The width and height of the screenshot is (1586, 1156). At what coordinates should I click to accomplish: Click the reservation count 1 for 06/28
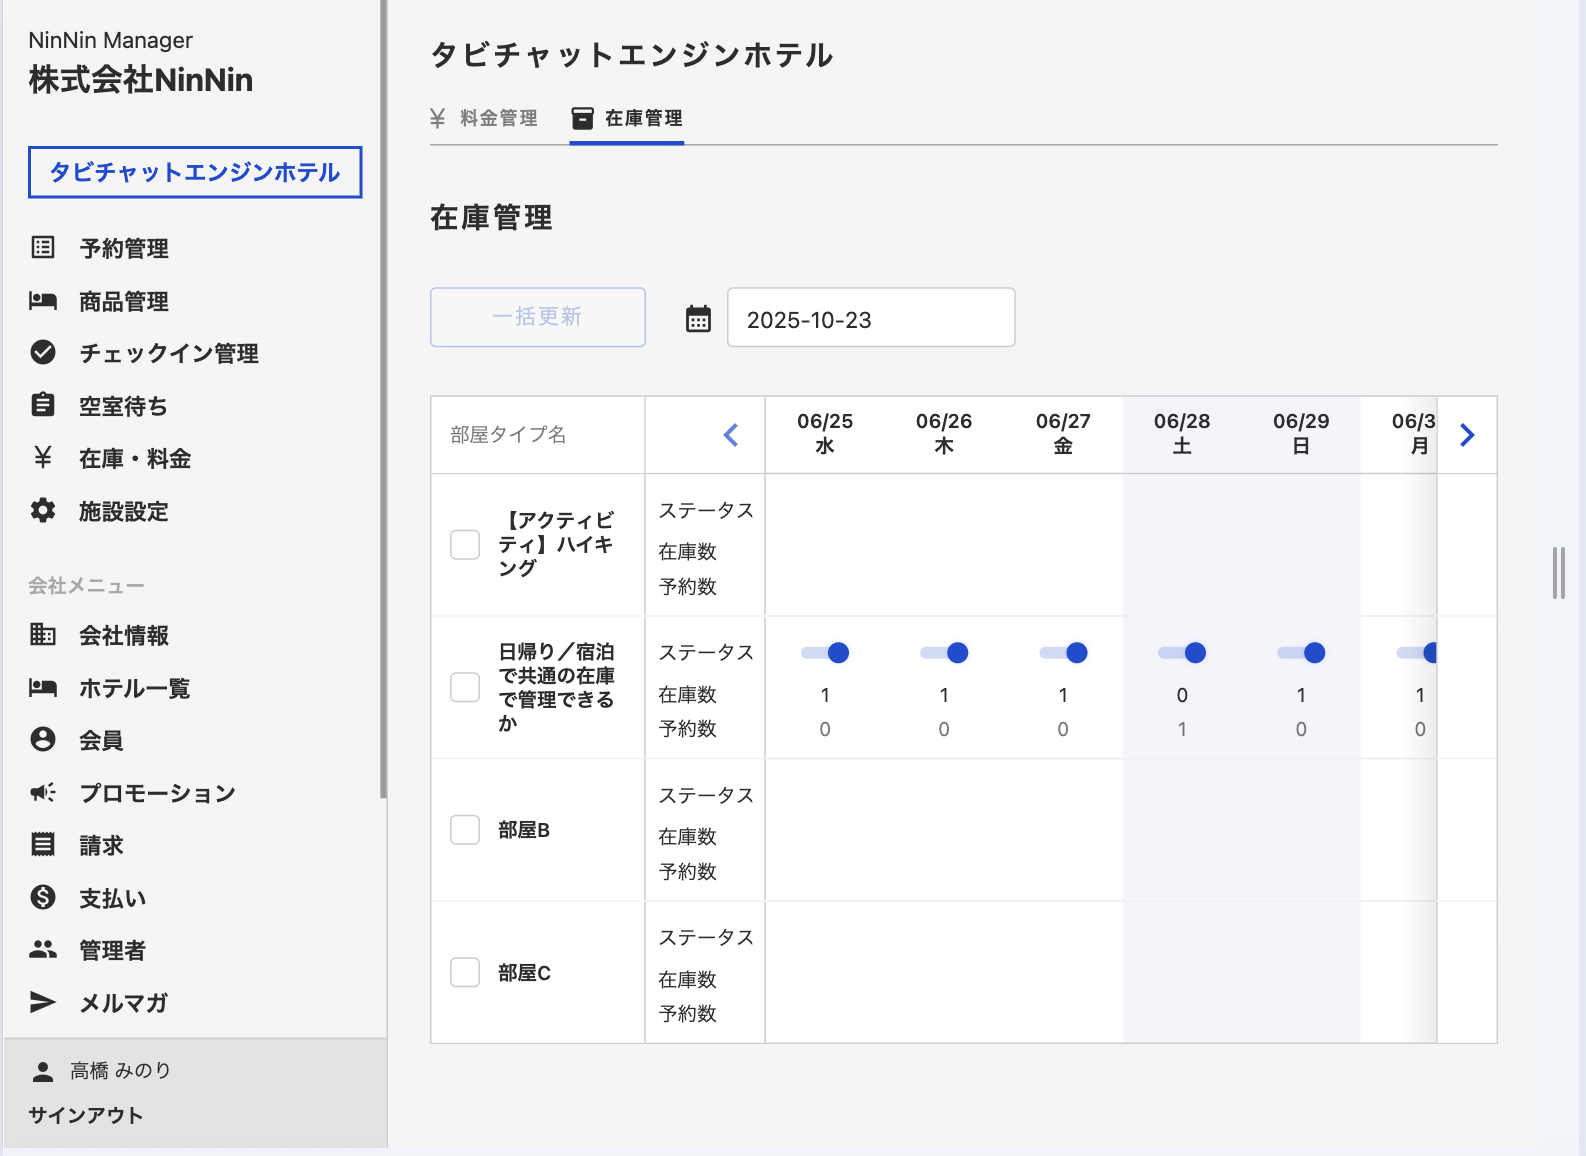[1182, 729]
